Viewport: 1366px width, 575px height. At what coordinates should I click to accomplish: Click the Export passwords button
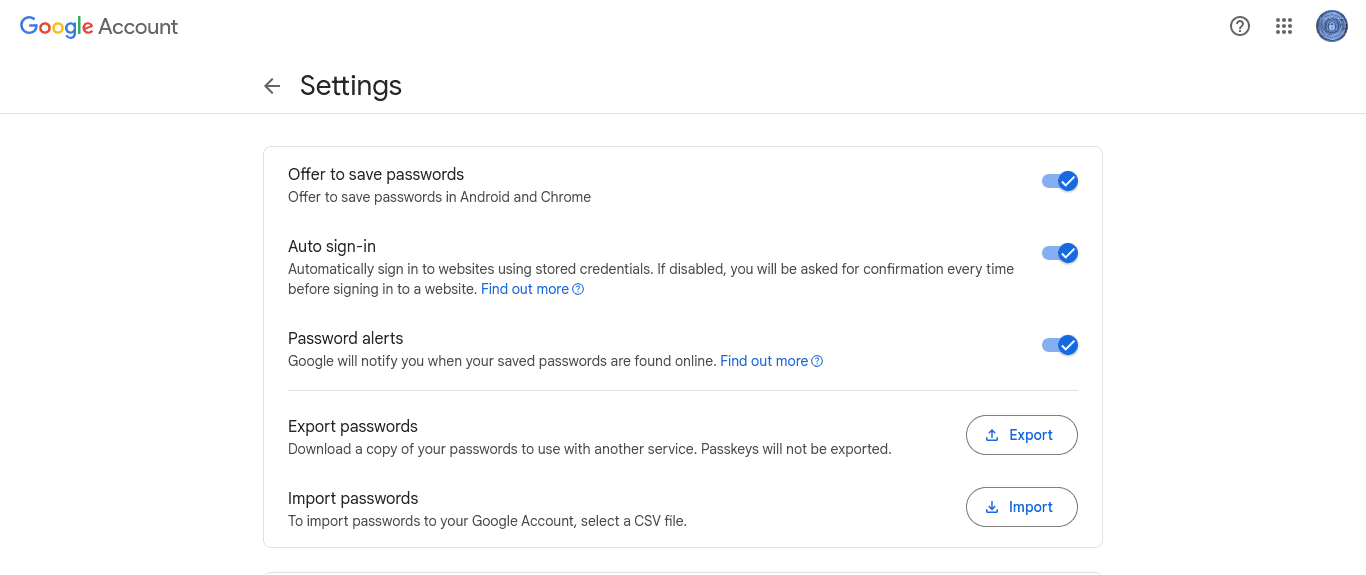(1021, 435)
